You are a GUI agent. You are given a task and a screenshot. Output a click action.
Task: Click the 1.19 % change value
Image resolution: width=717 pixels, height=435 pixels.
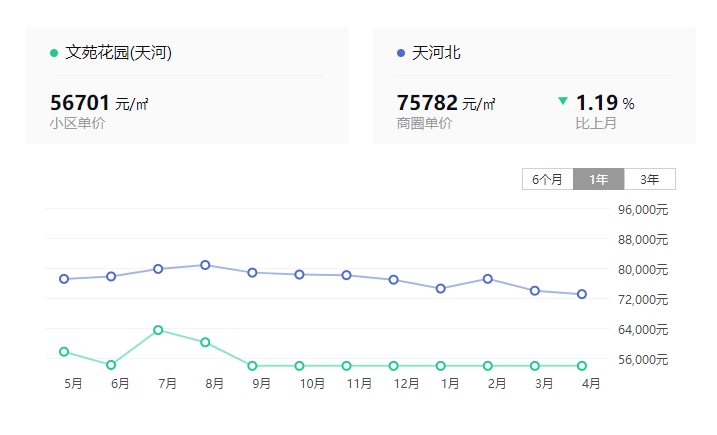[605, 102]
